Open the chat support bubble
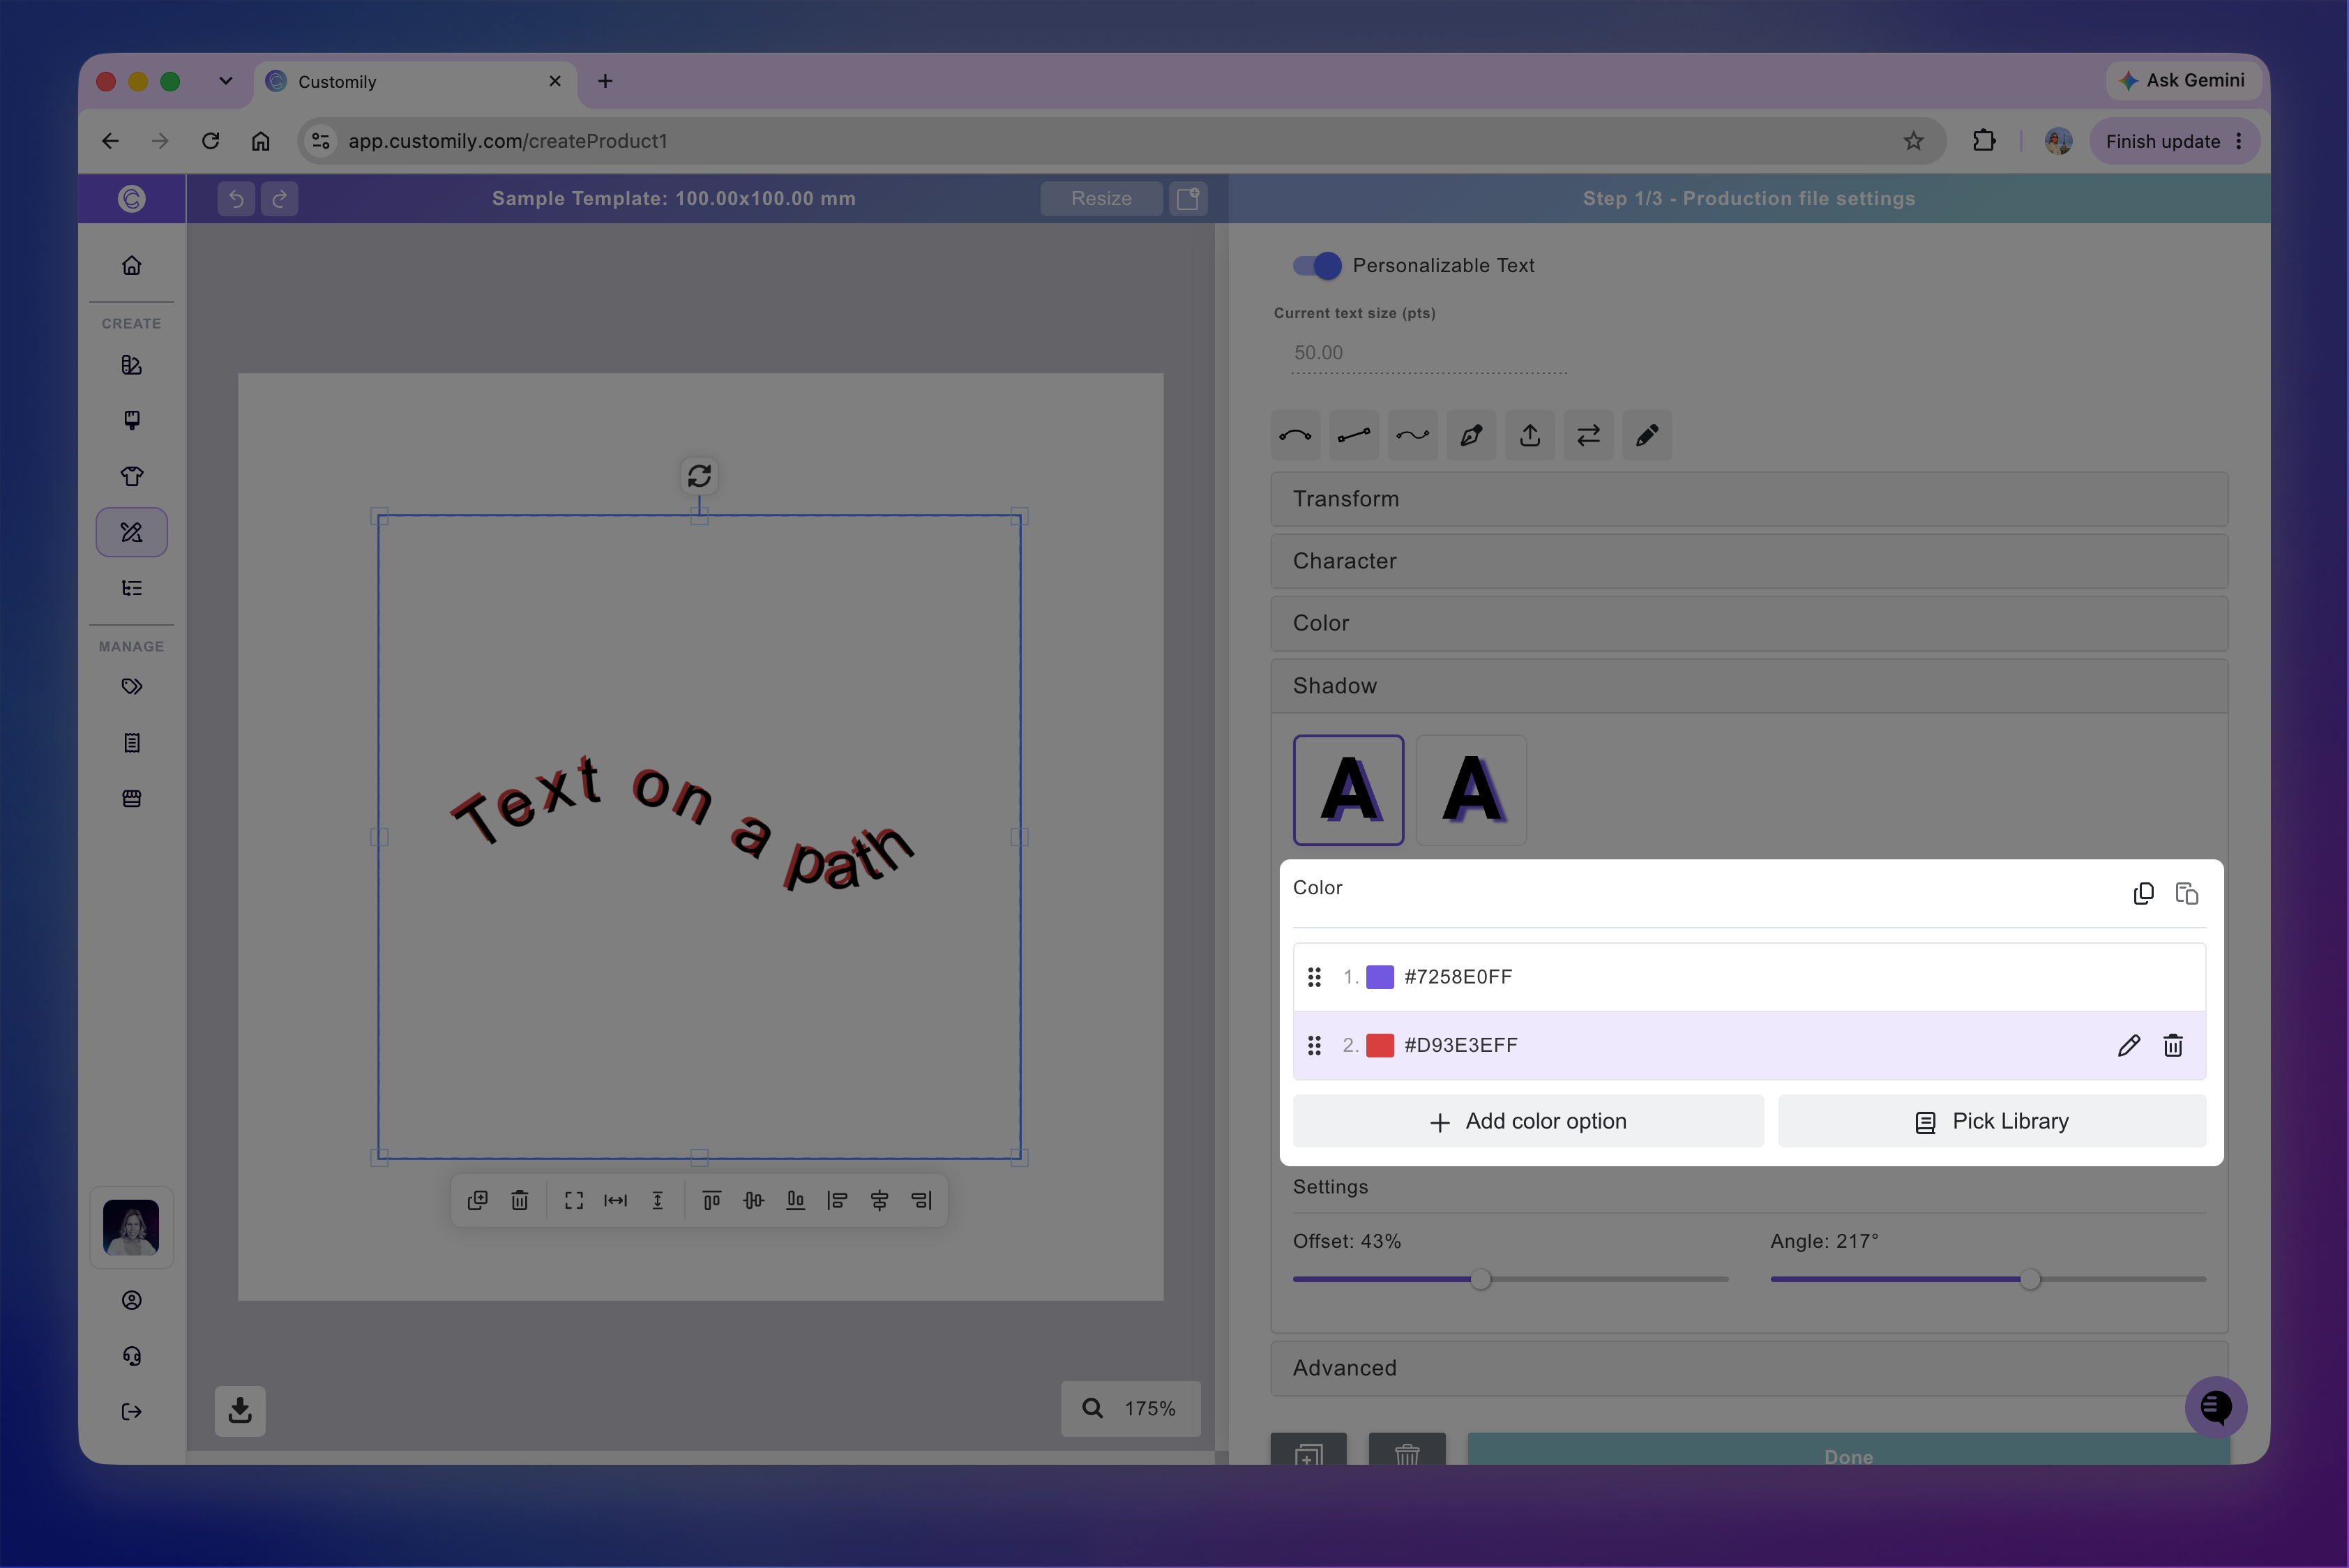The width and height of the screenshot is (2349, 1568). pos(2216,1408)
